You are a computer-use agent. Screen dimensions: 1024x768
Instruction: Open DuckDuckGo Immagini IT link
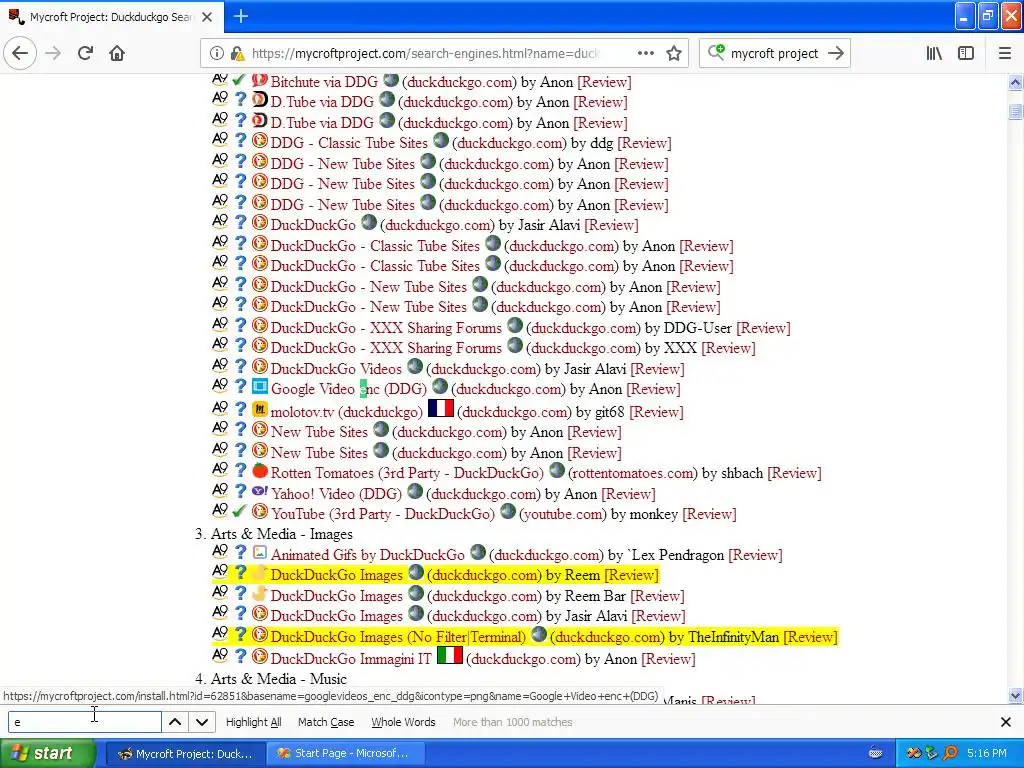pos(351,659)
